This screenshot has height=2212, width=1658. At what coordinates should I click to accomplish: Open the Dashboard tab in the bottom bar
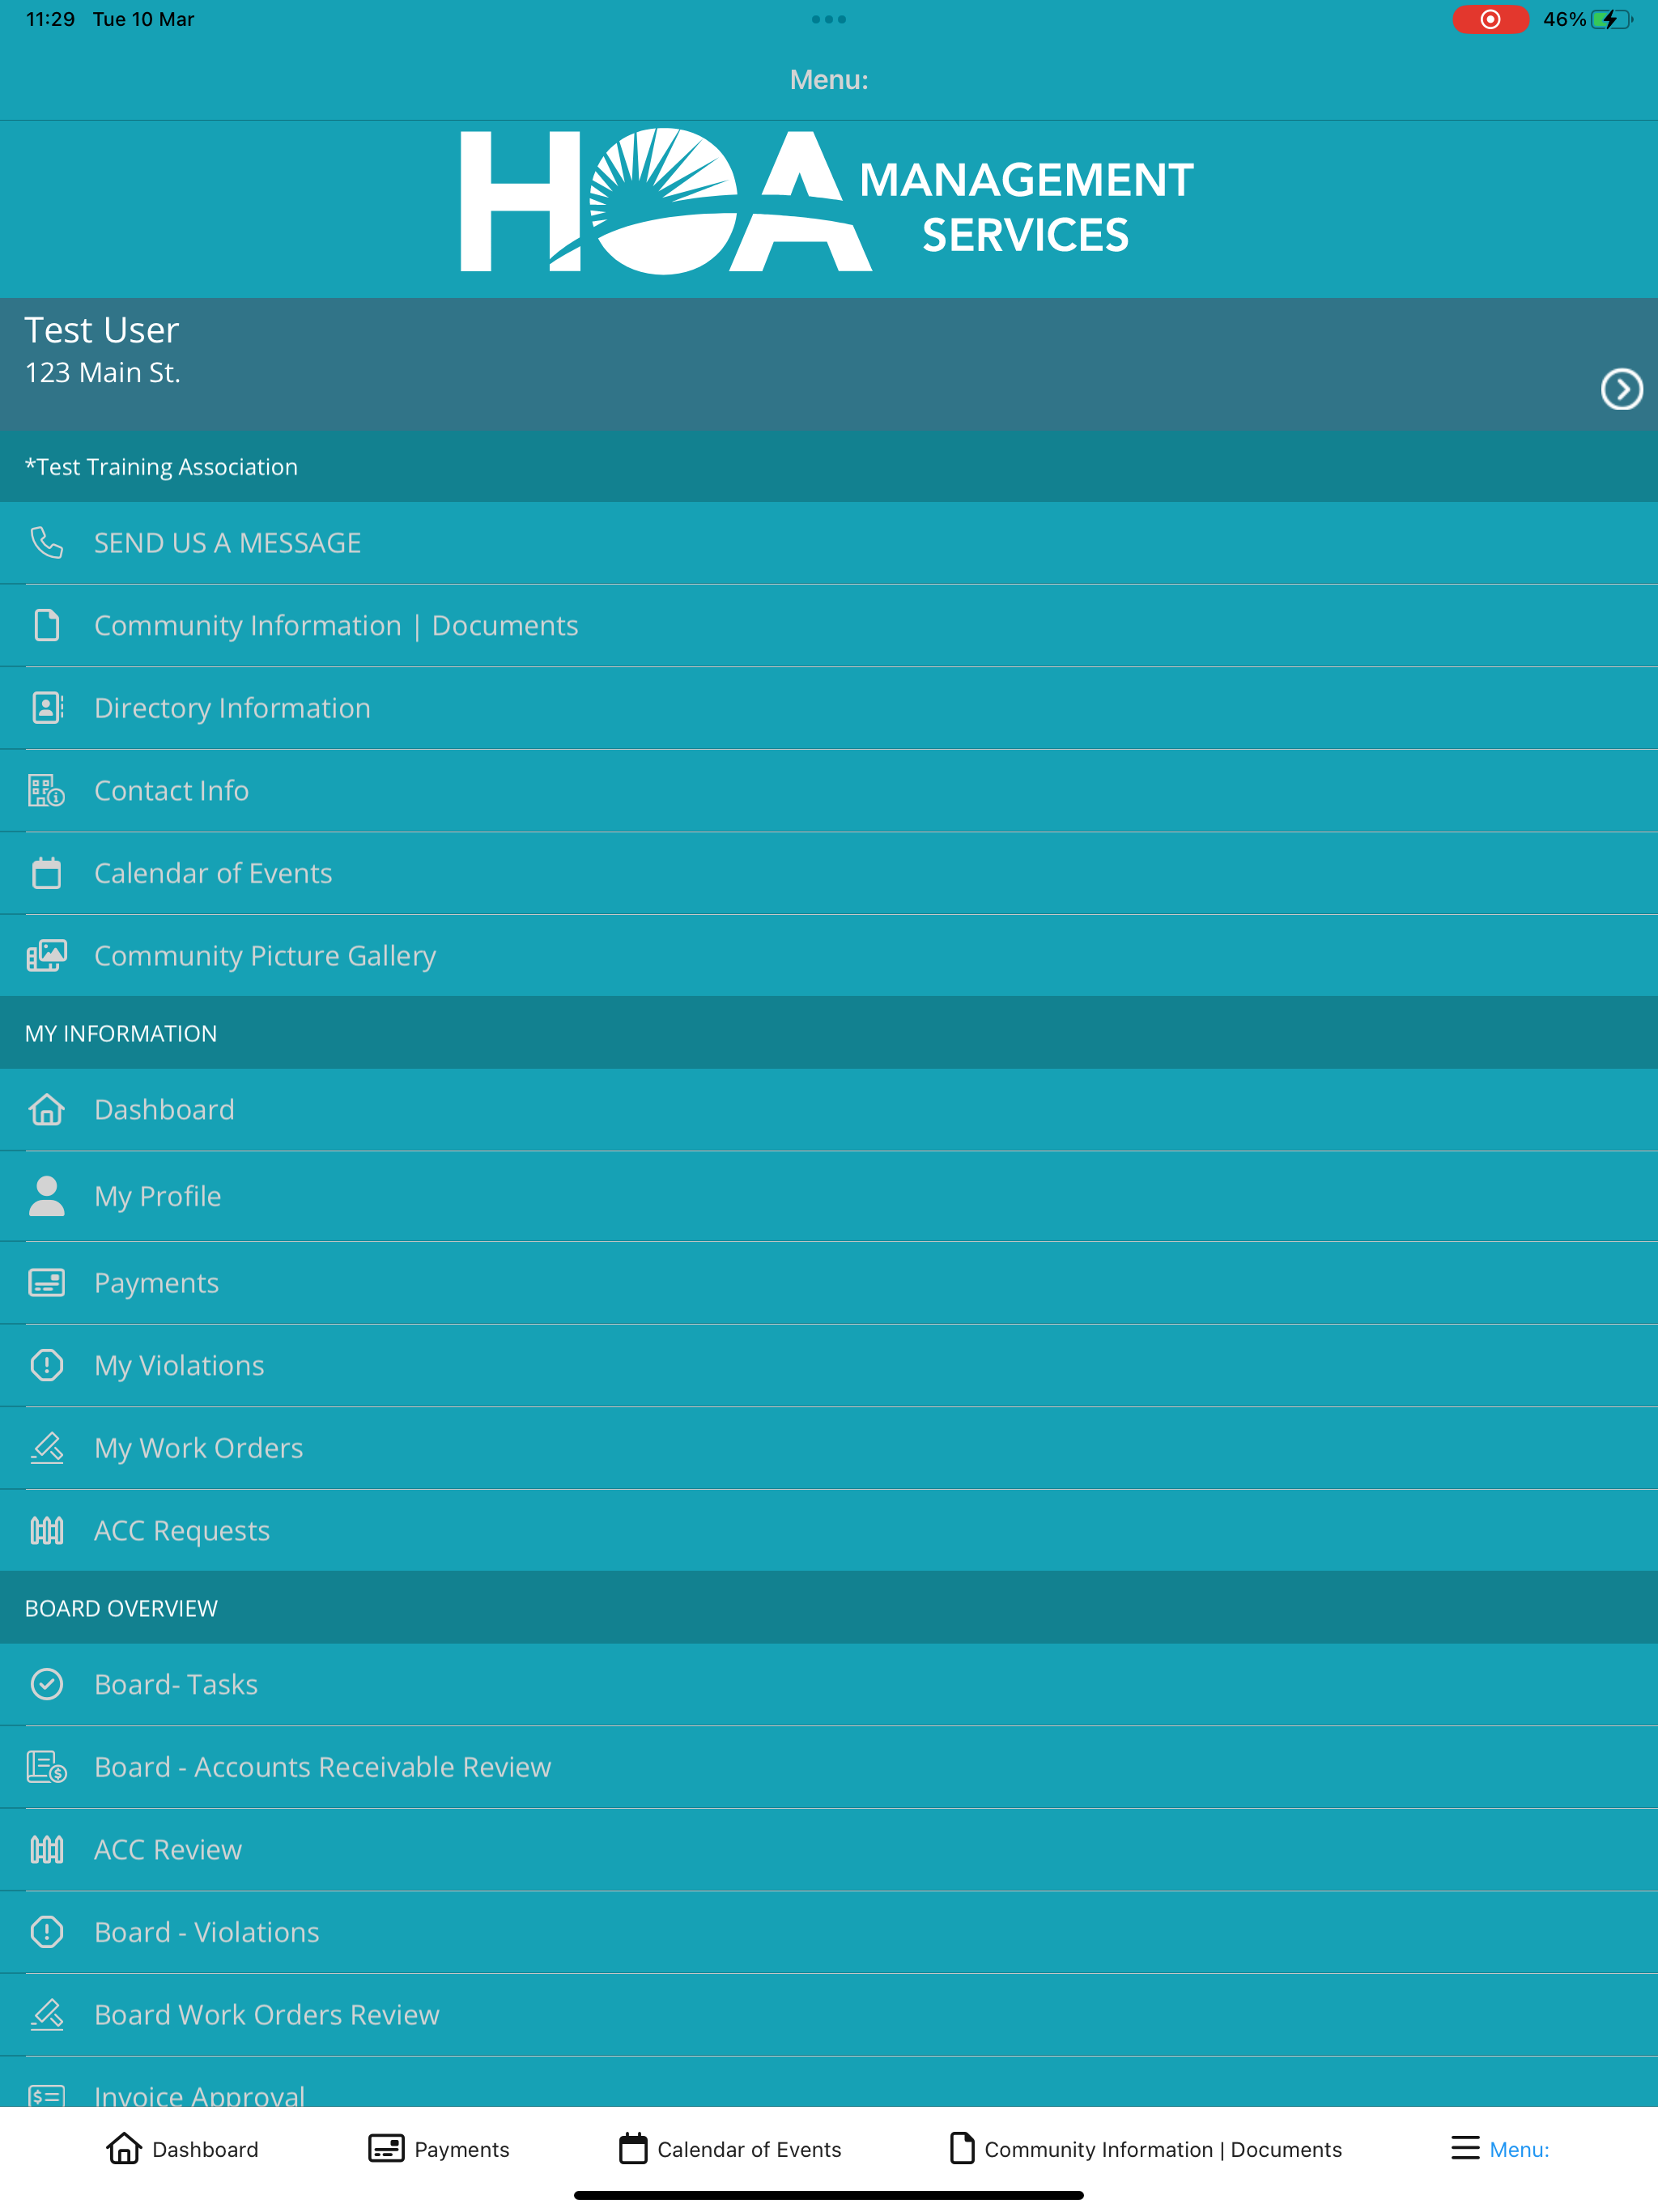pos(182,2148)
